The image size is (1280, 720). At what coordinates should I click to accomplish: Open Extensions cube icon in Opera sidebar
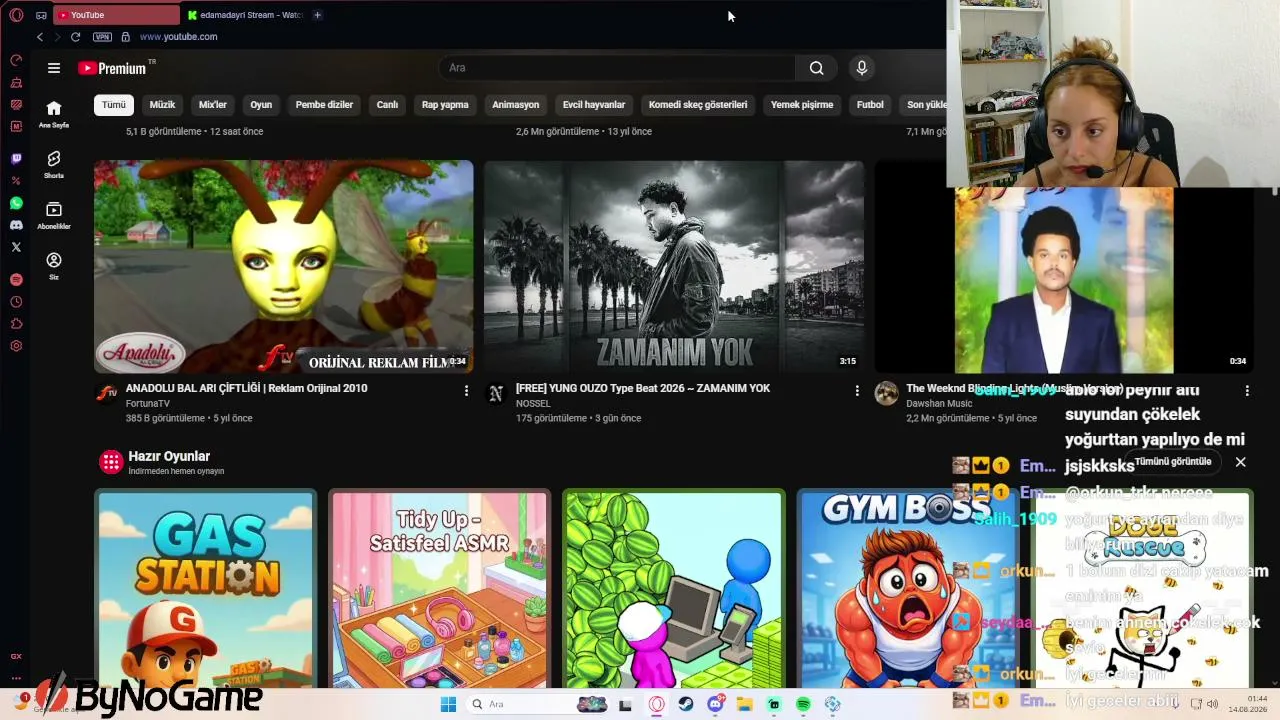[16, 324]
